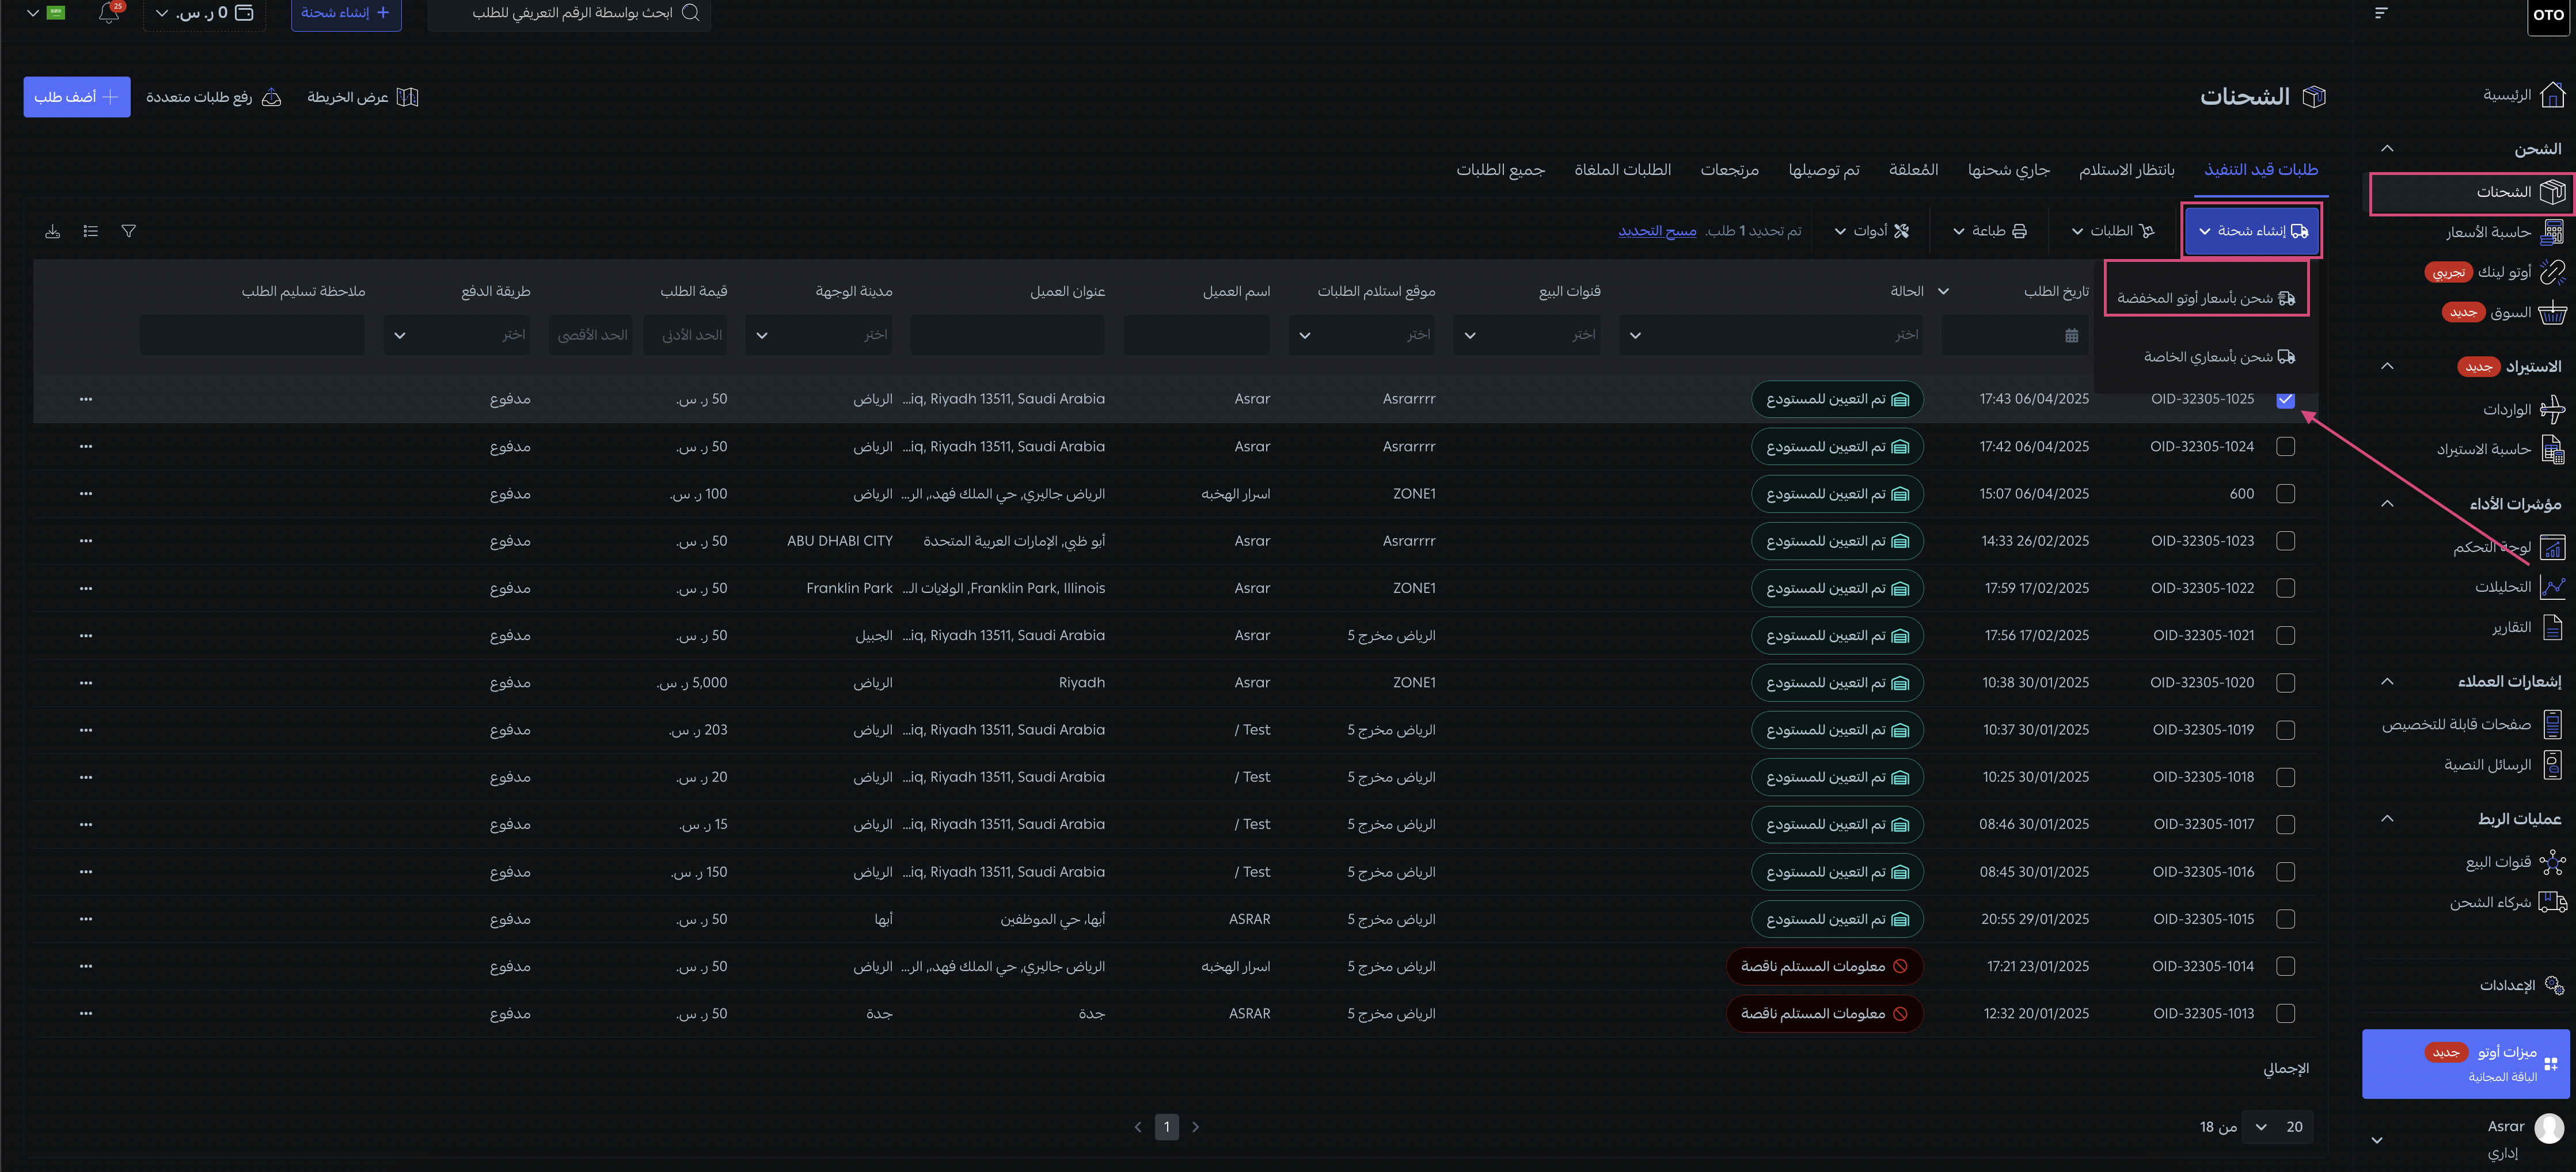2576x1172 pixels.
Task: Open the price calculator sidebar icon
Action: 2552,232
